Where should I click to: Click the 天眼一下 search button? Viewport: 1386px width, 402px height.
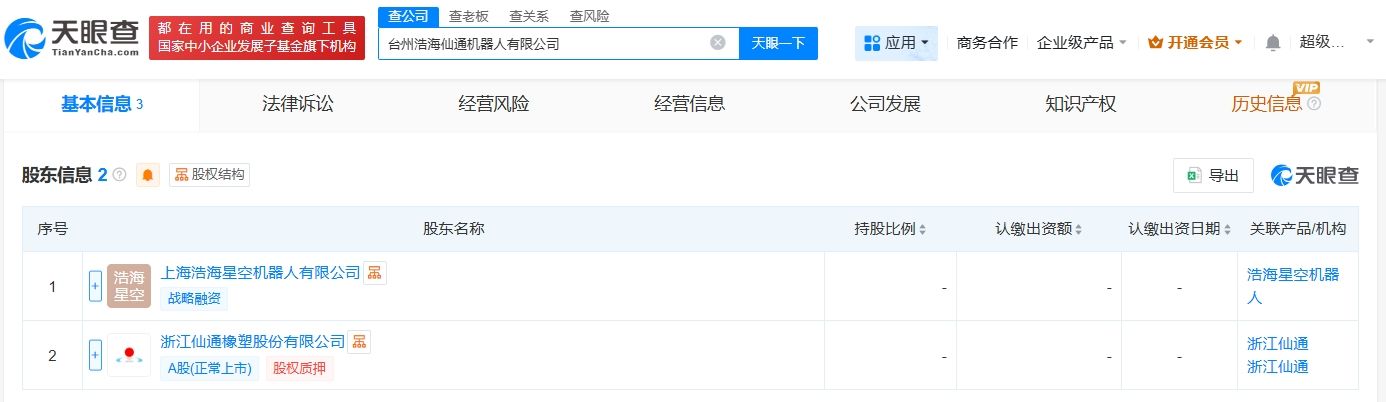tap(778, 43)
